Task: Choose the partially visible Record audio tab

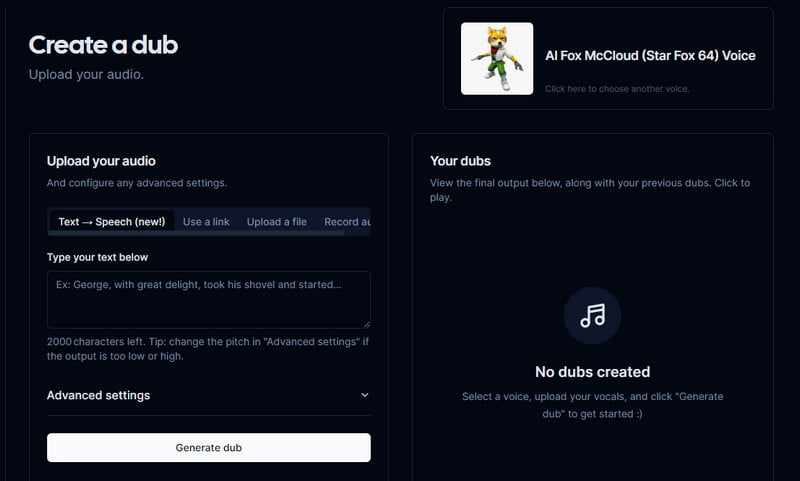Action: (346, 221)
